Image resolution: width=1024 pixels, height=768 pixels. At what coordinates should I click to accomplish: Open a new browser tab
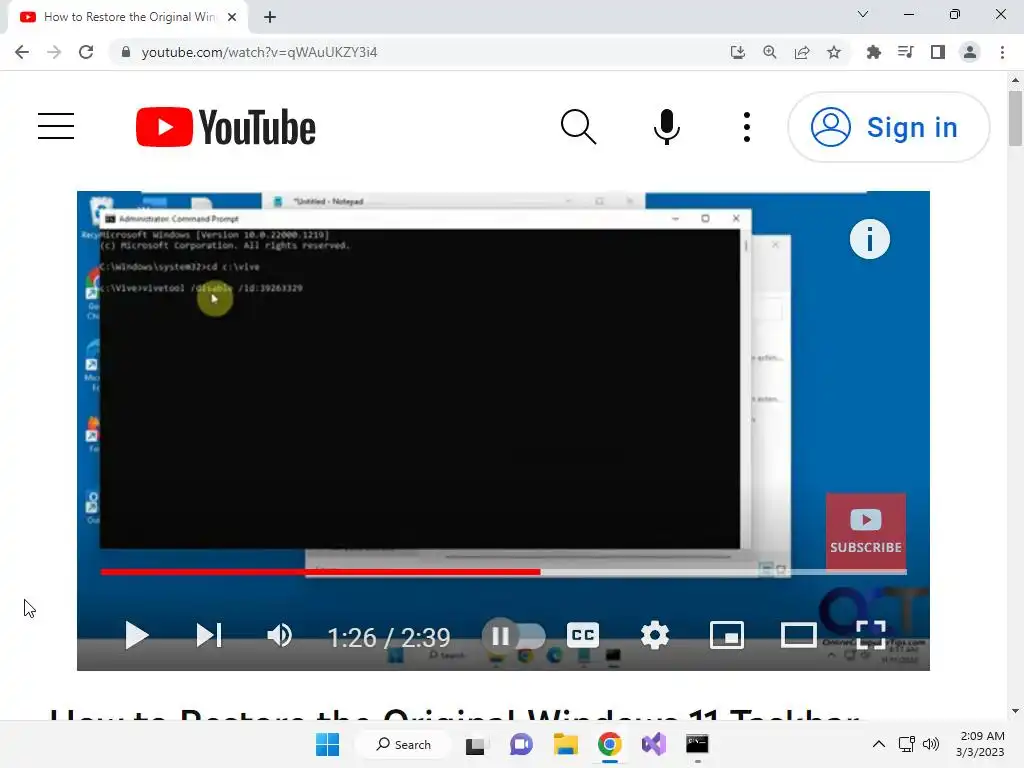(270, 17)
